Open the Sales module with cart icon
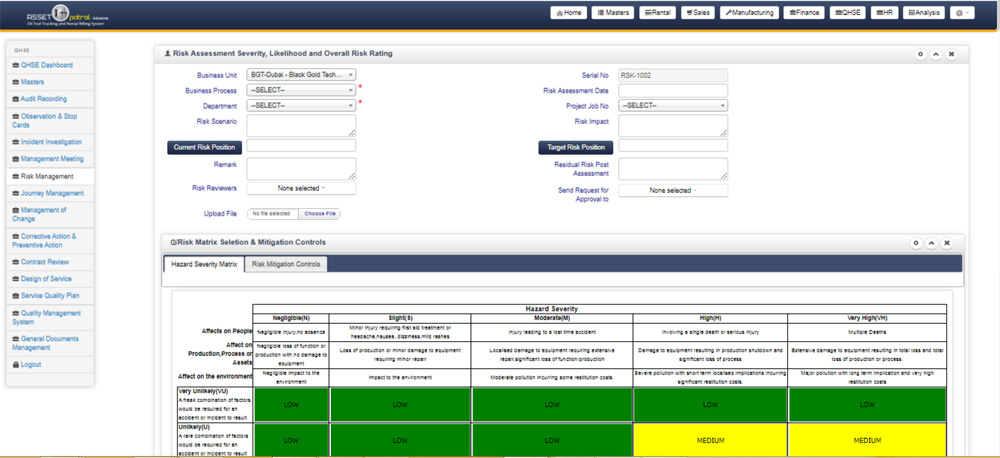The image size is (1000, 458). pos(698,13)
